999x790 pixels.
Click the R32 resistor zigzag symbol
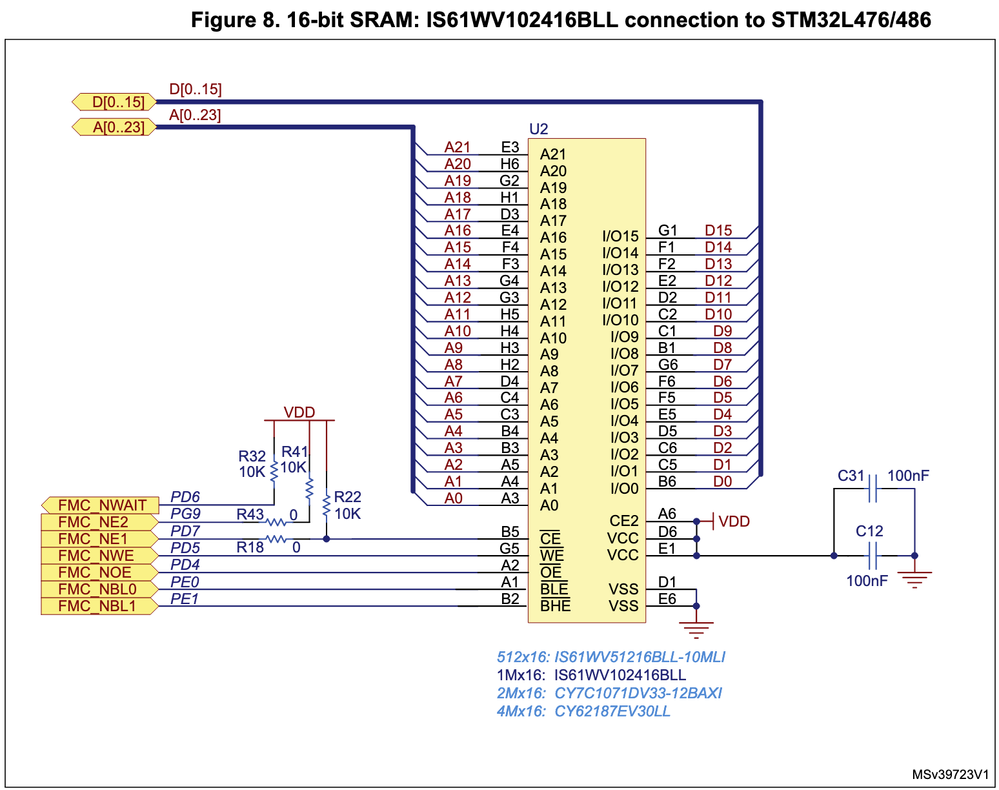274,472
